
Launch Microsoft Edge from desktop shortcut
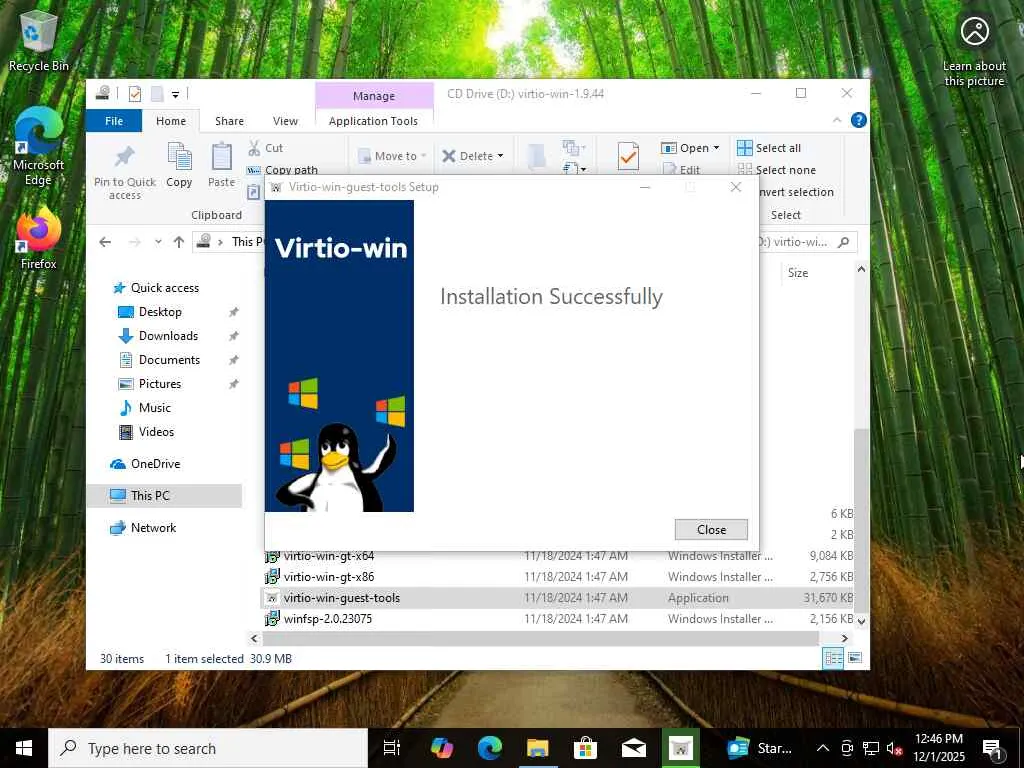(38, 147)
